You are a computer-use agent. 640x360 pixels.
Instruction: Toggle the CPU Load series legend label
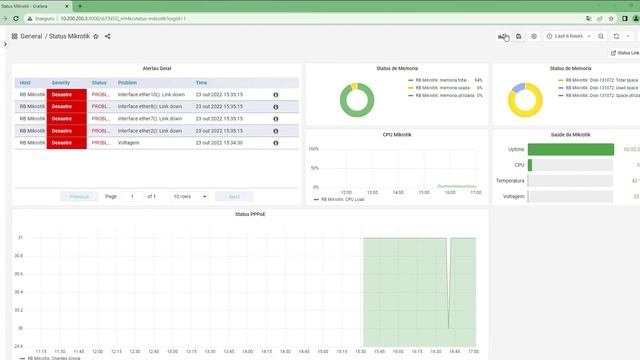pyautogui.click(x=342, y=200)
